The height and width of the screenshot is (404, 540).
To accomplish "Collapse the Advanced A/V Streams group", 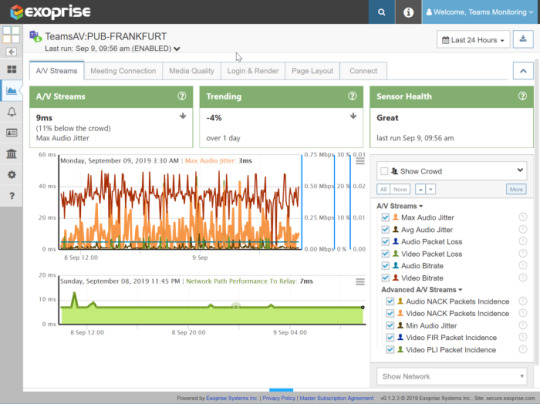I will (x=422, y=290).
